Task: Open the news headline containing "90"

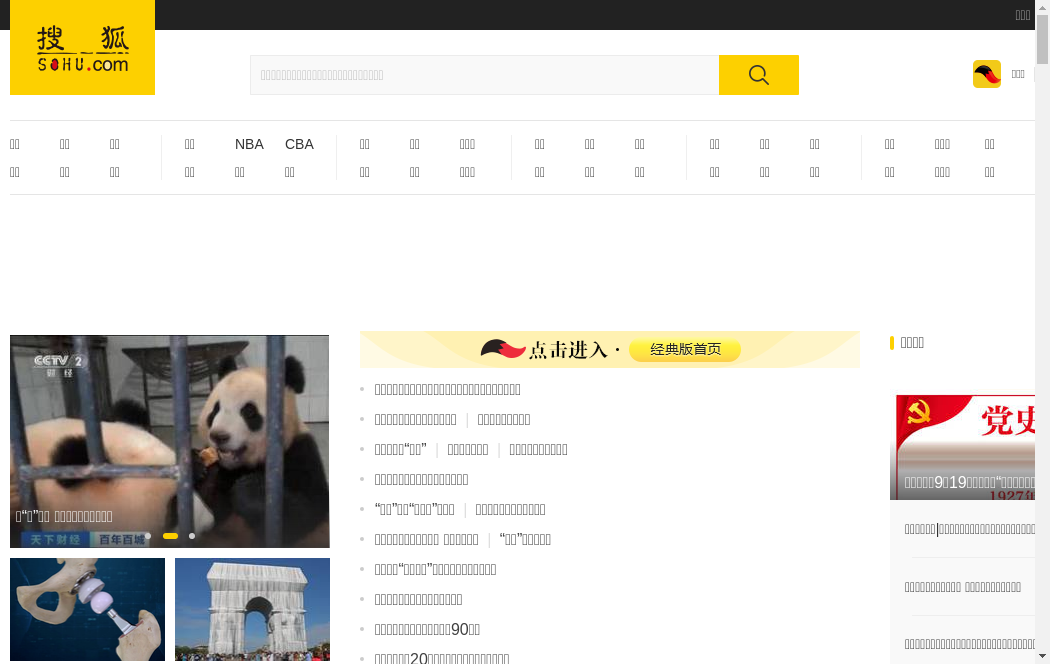Action: 427,629
